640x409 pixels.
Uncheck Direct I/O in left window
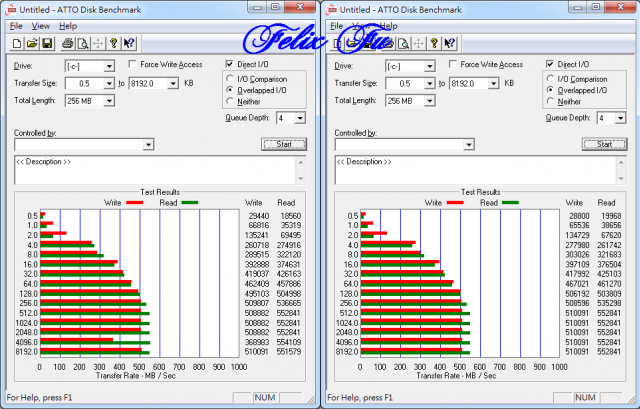click(x=229, y=64)
